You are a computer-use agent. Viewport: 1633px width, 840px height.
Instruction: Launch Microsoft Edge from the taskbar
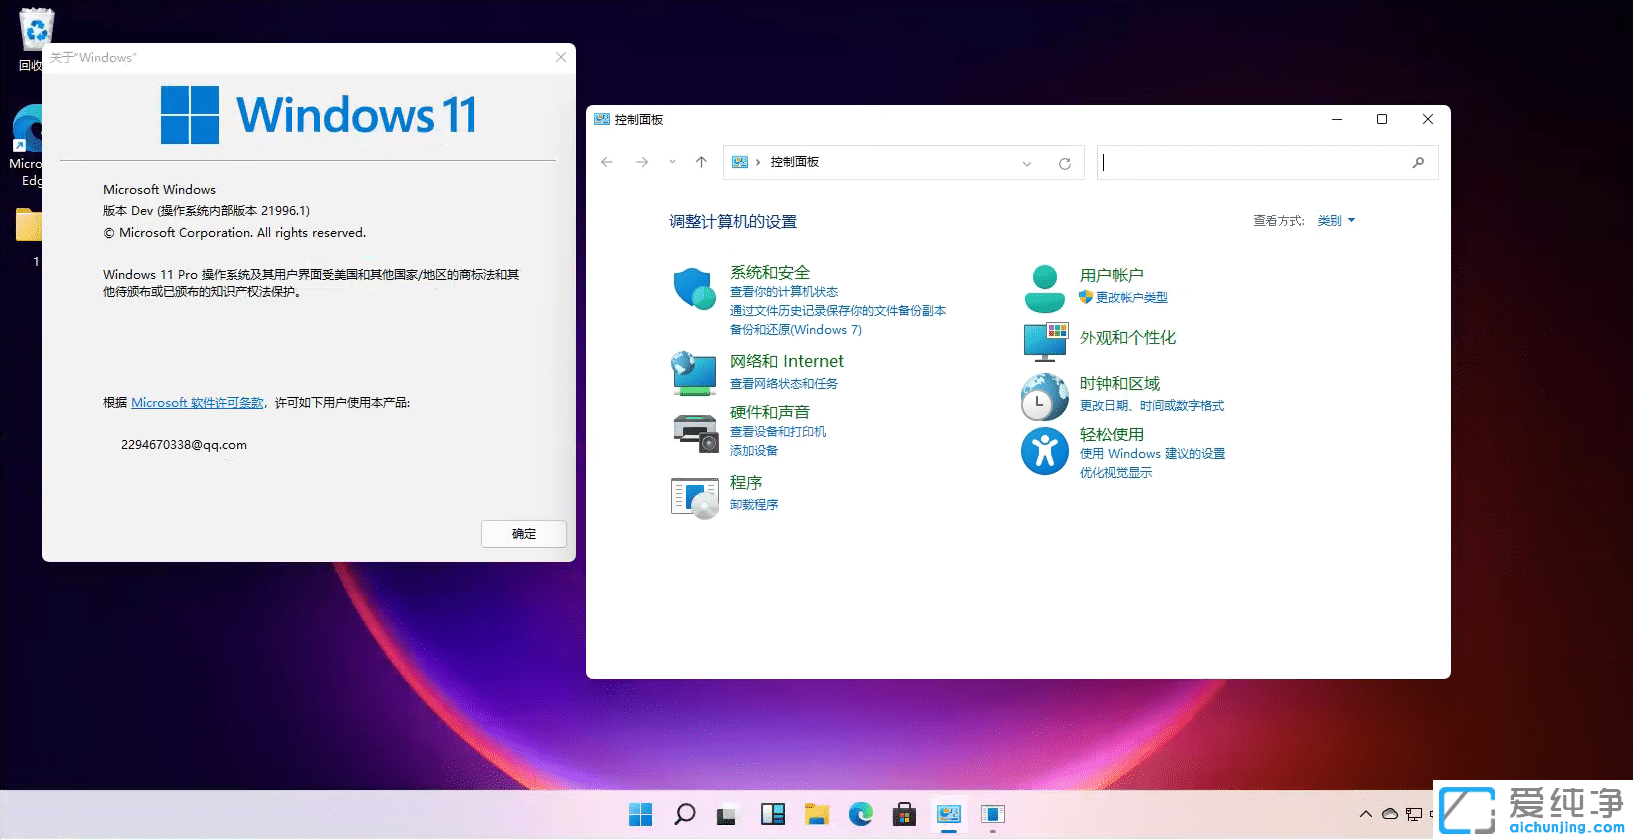861,814
